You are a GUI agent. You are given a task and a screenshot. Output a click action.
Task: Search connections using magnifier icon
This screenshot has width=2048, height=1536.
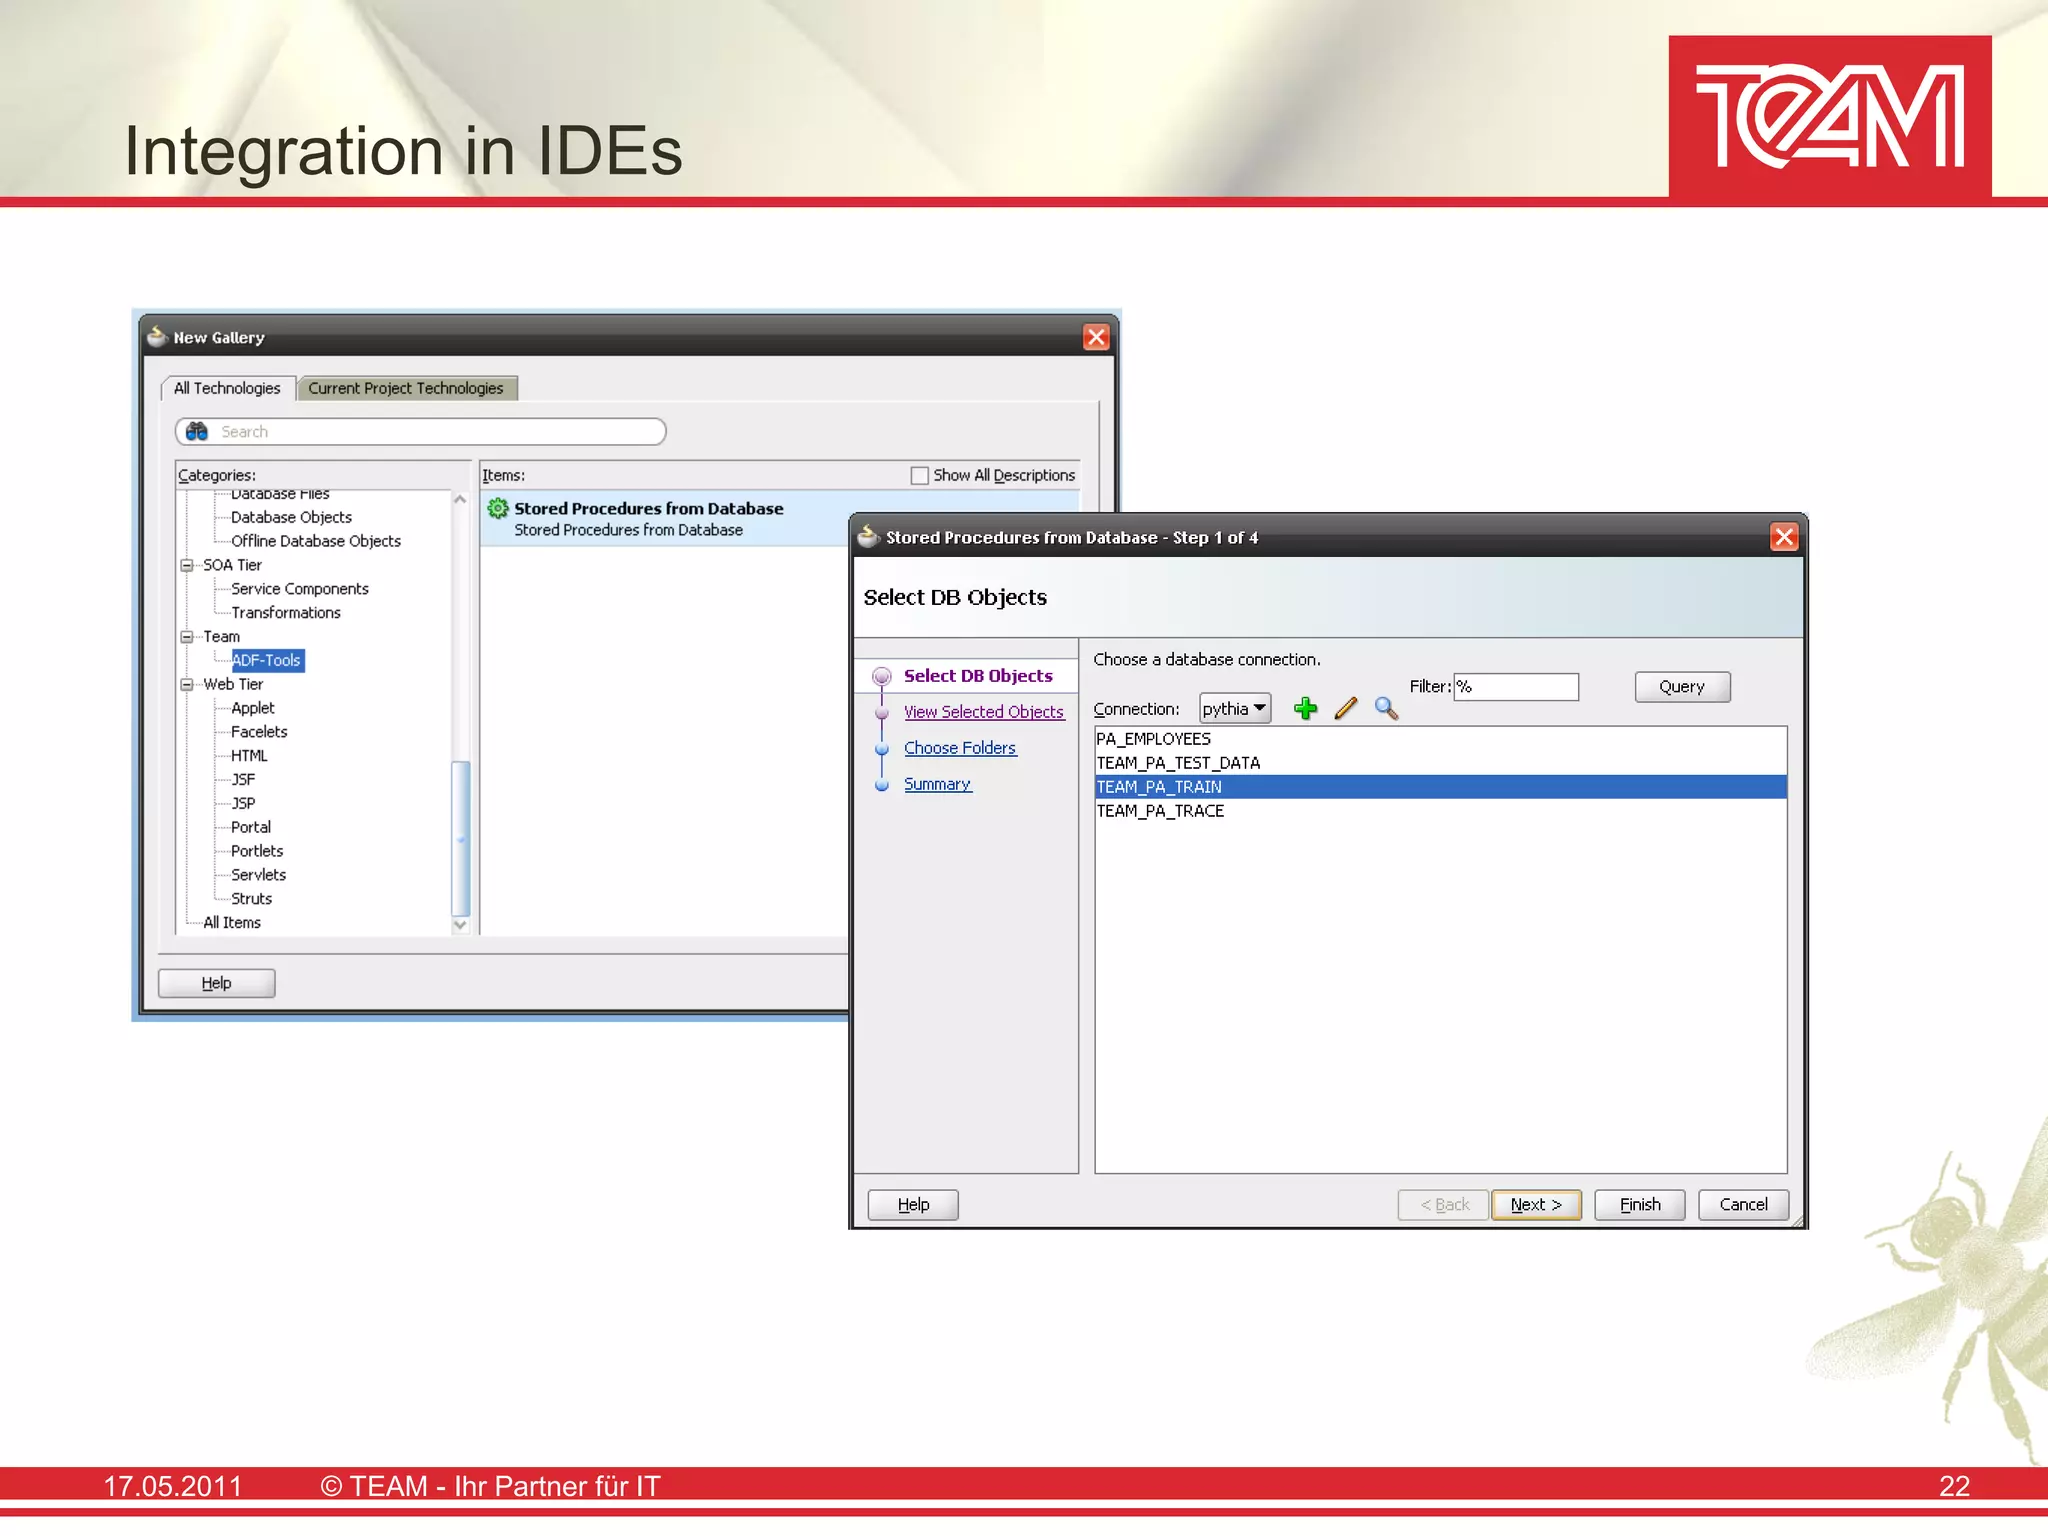pyautogui.click(x=1386, y=709)
